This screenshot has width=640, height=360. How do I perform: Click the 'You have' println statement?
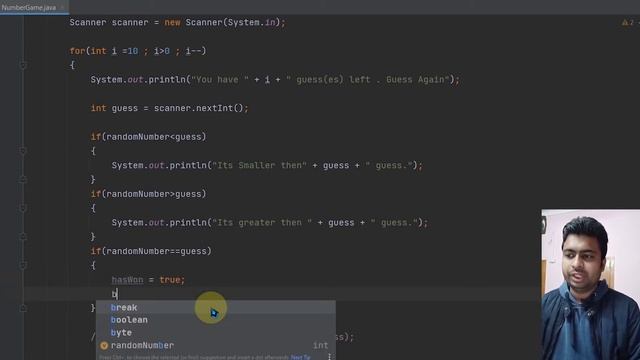click(x=275, y=80)
